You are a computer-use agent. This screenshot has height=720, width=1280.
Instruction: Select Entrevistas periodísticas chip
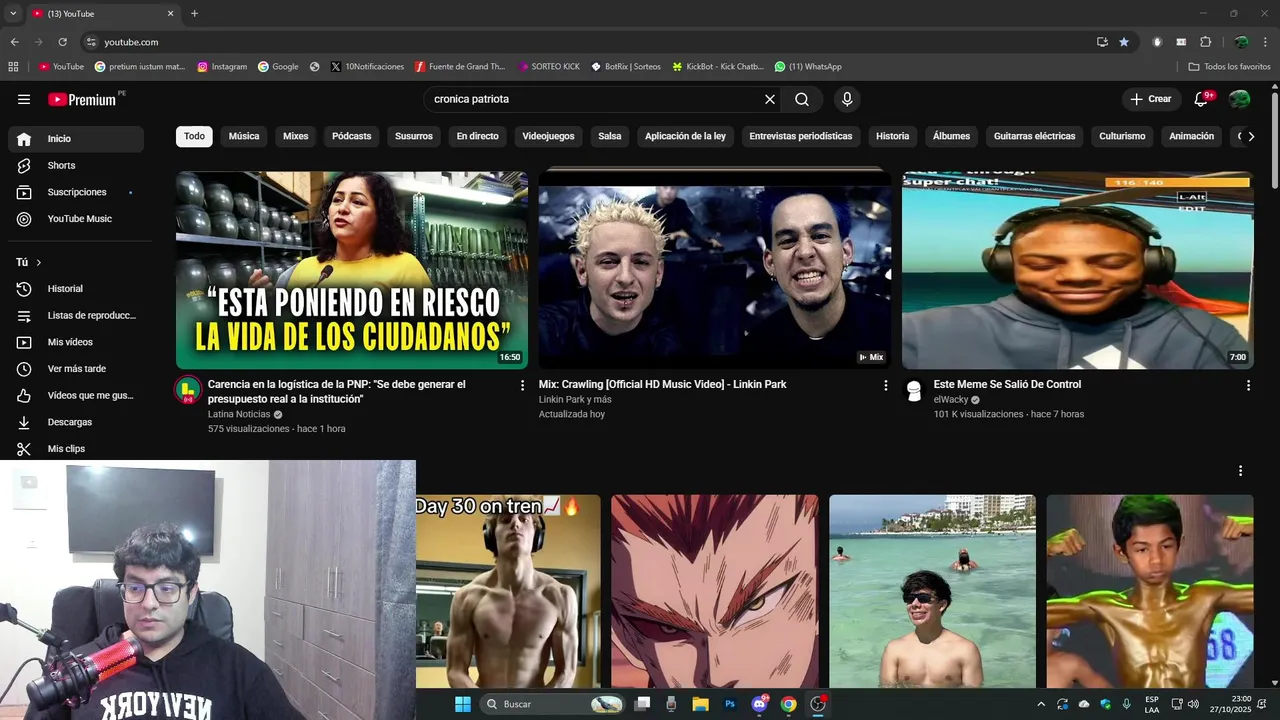pyautogui.click(x=801, y=136)
